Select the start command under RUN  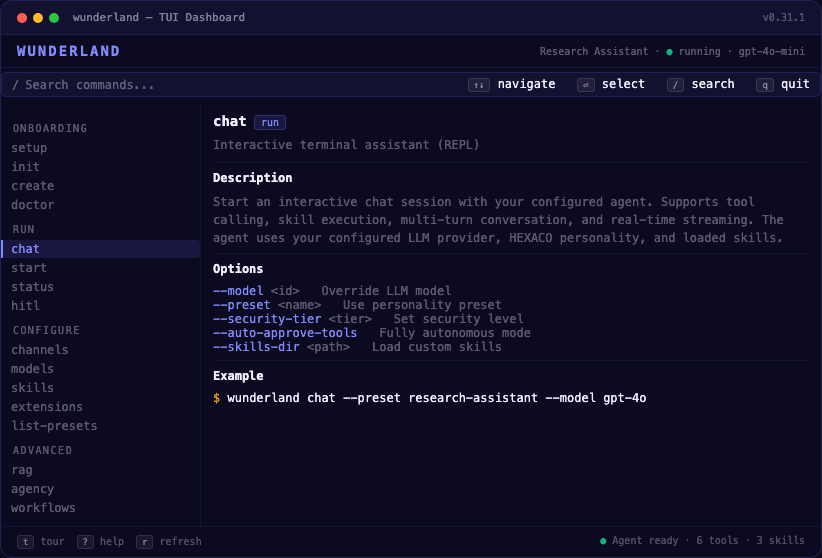(x=29, y=268)
